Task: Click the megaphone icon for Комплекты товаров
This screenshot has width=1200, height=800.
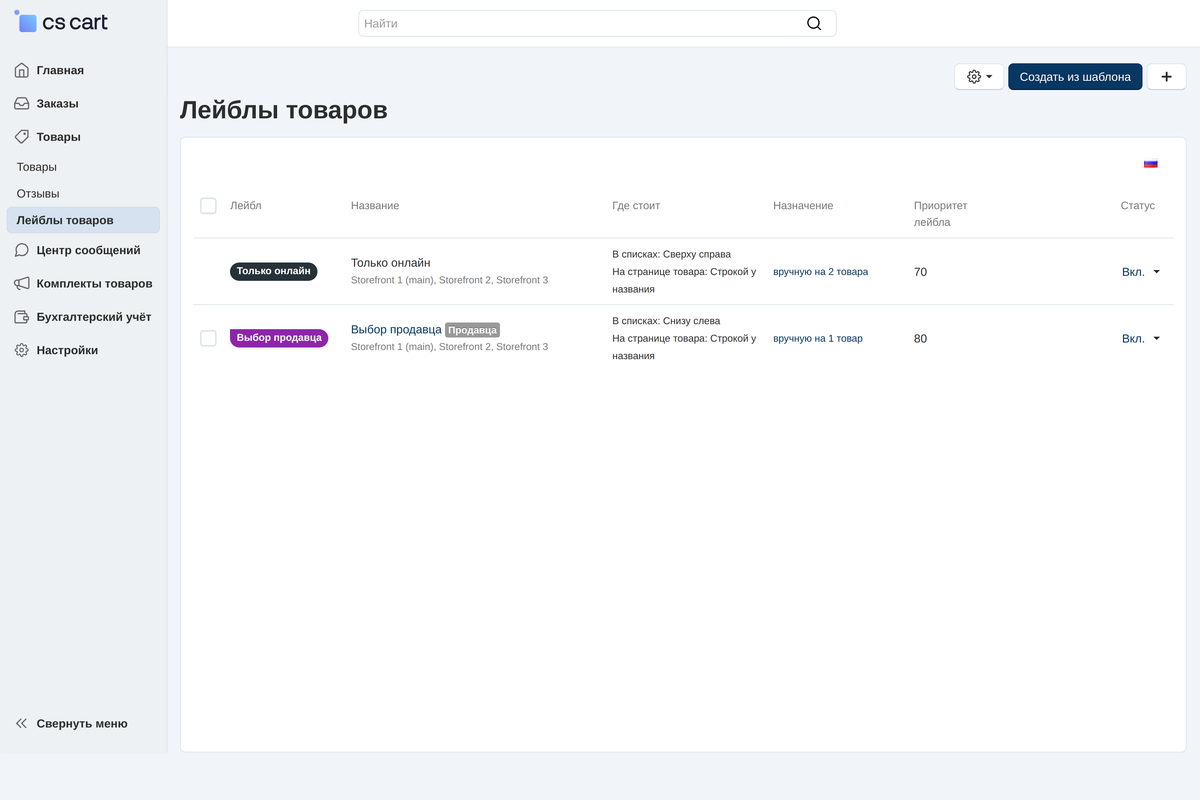Action: pyautogui.click(x=22, y=283)
